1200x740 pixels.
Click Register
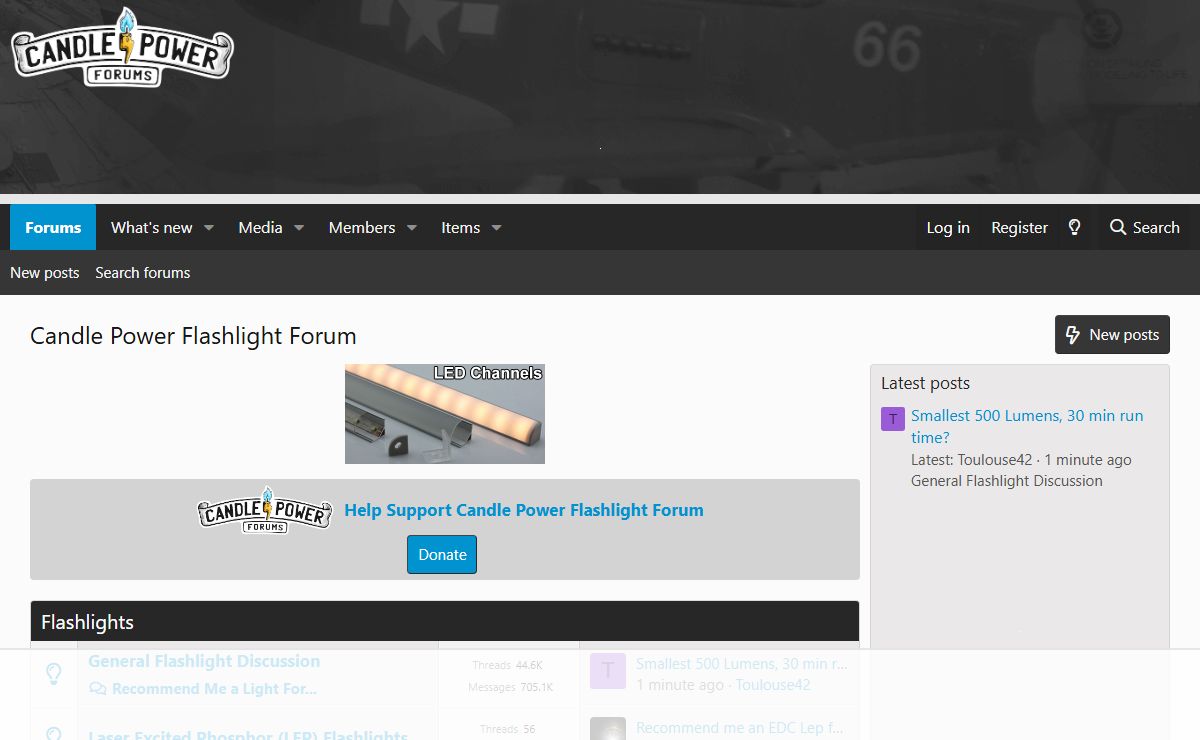tap(1019, 228)
